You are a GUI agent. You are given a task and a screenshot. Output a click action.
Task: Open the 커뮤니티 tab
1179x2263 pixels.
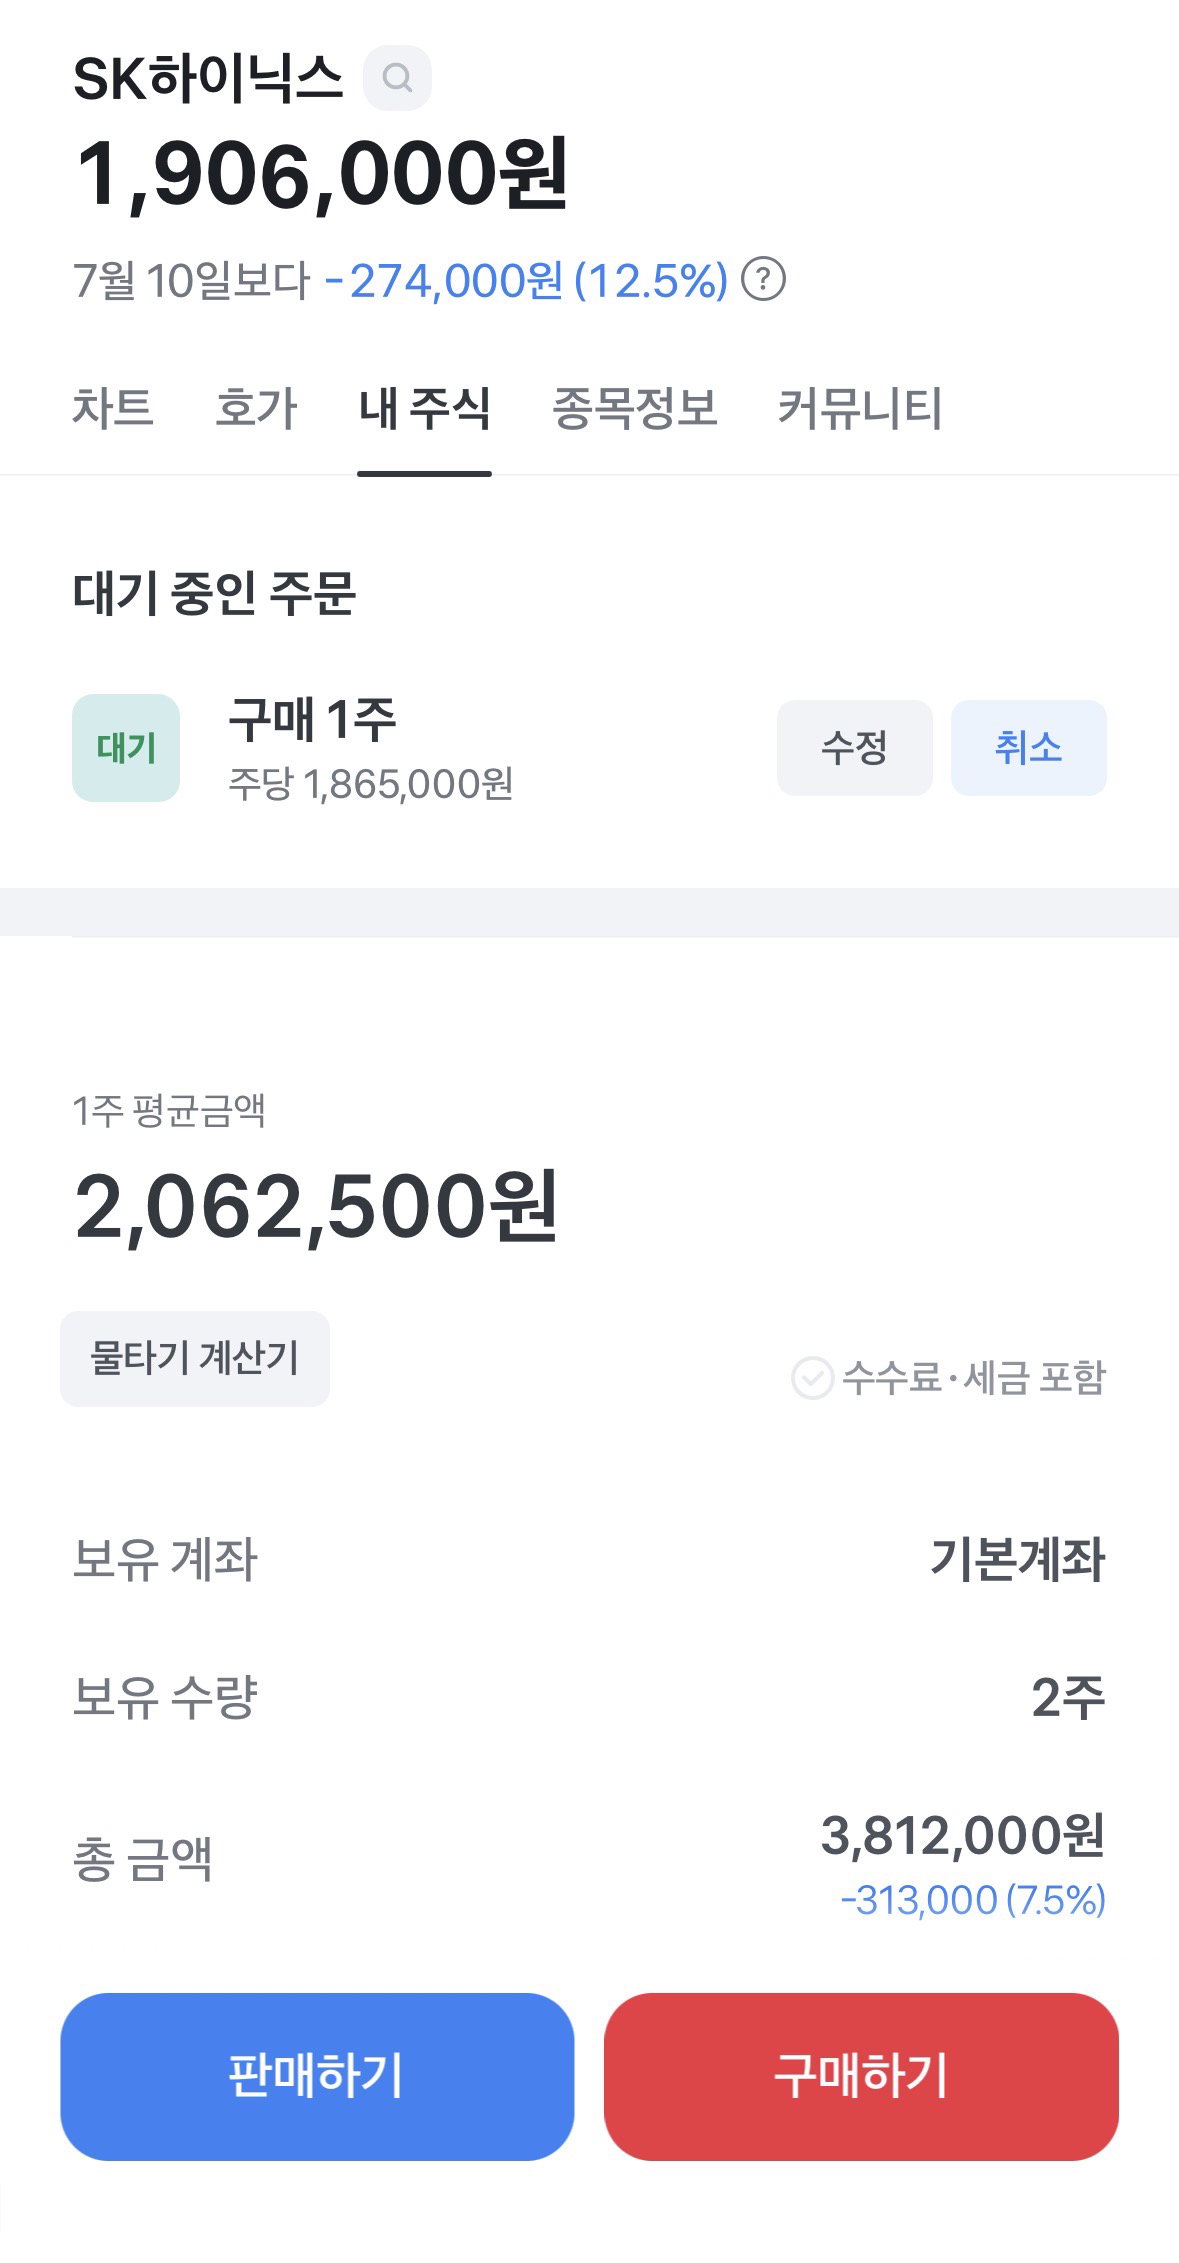click(860, 408)
